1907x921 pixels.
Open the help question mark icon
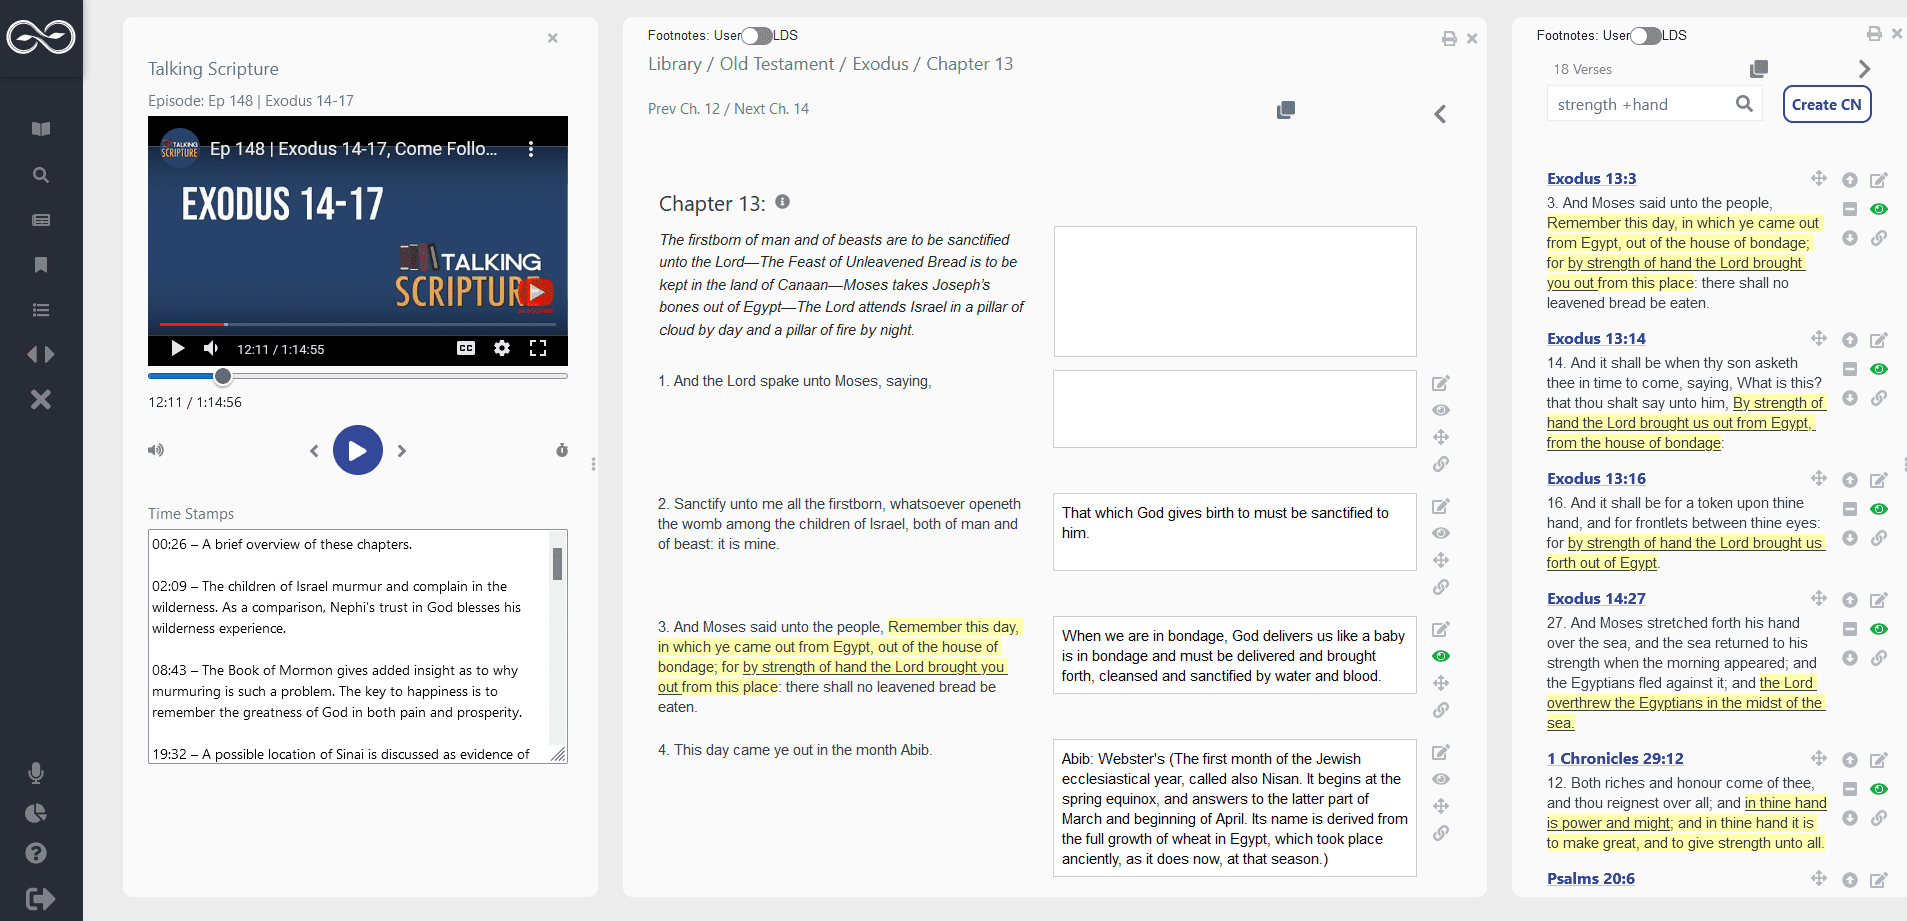click(x=36, y=853)
